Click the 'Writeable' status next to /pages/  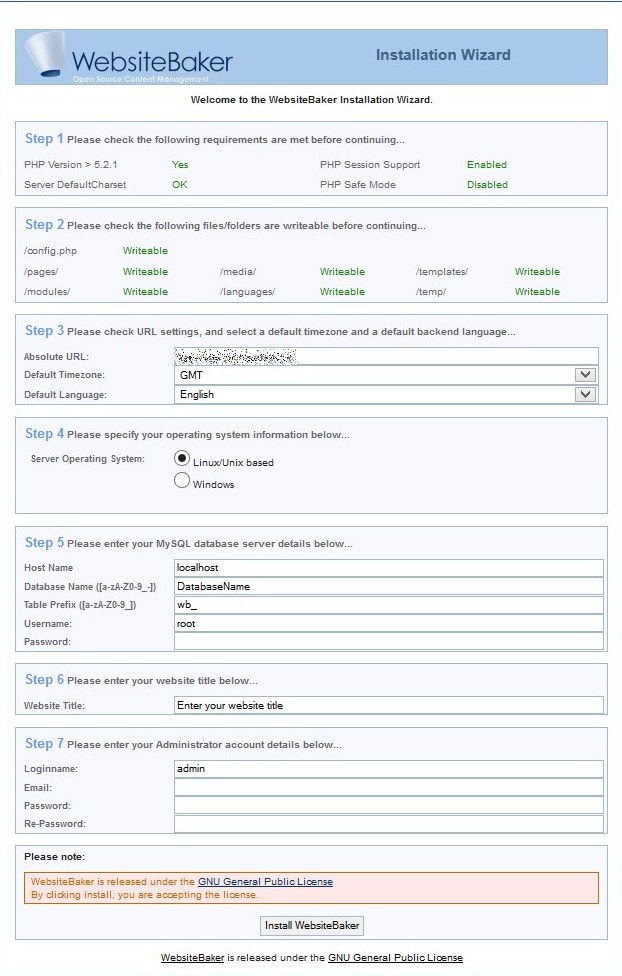pyautogui.click(x=145, y=271)
